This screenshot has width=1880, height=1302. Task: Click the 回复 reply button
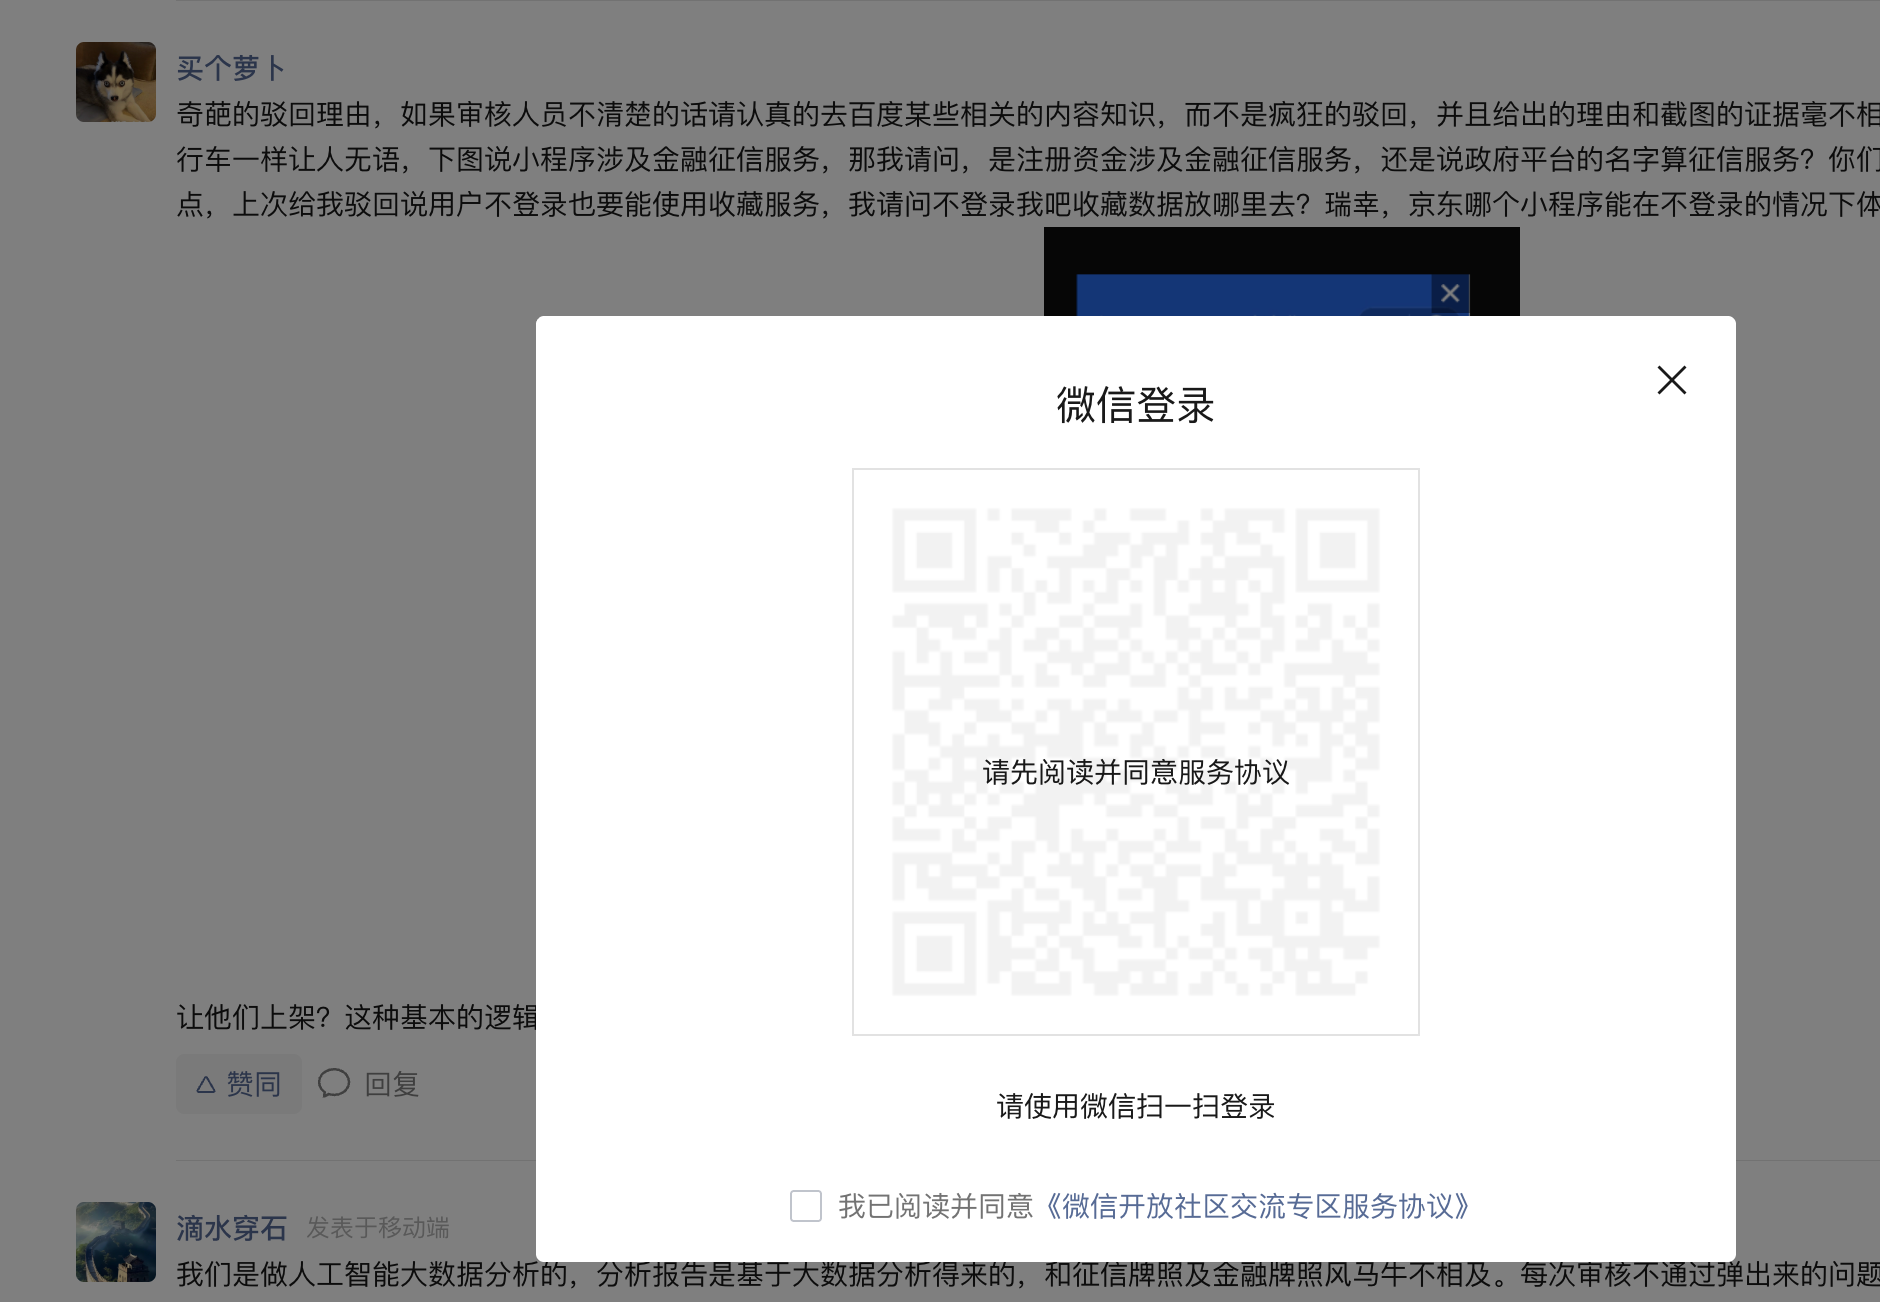click(368, 1084)
